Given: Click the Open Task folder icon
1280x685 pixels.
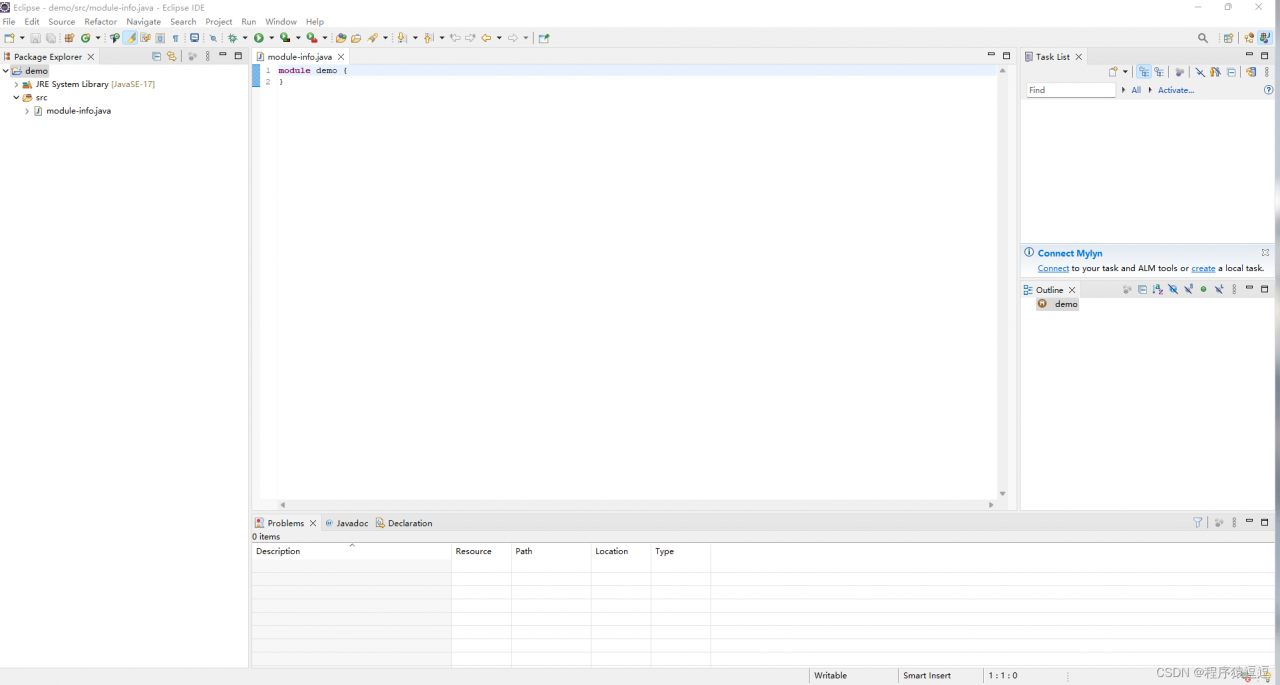Looking at the screenshot, I should point(356,38).
